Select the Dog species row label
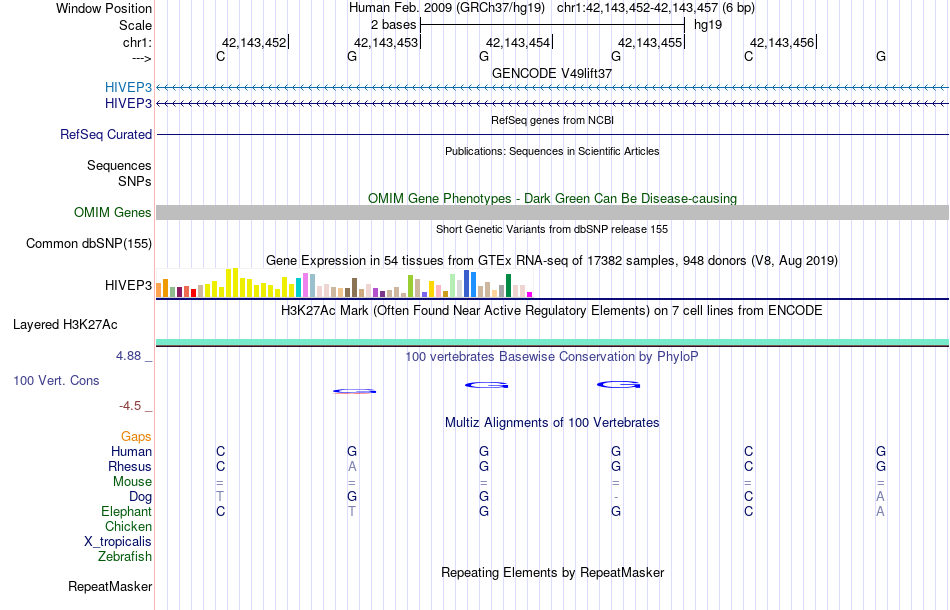The width and height of the screenshot is (950, 610). pos(140,497)
